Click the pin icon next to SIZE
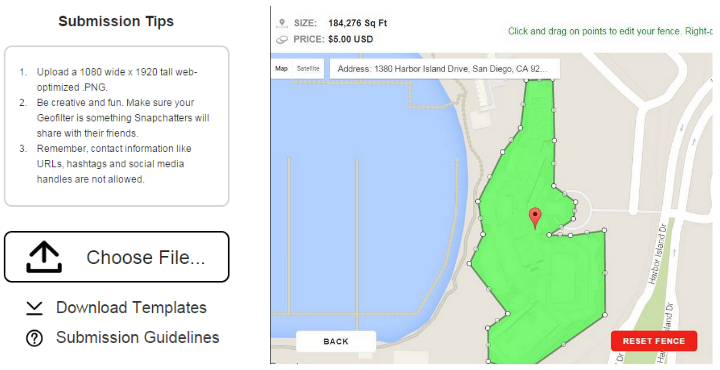This screenshot has width=720, height=370. coord(282,23)
